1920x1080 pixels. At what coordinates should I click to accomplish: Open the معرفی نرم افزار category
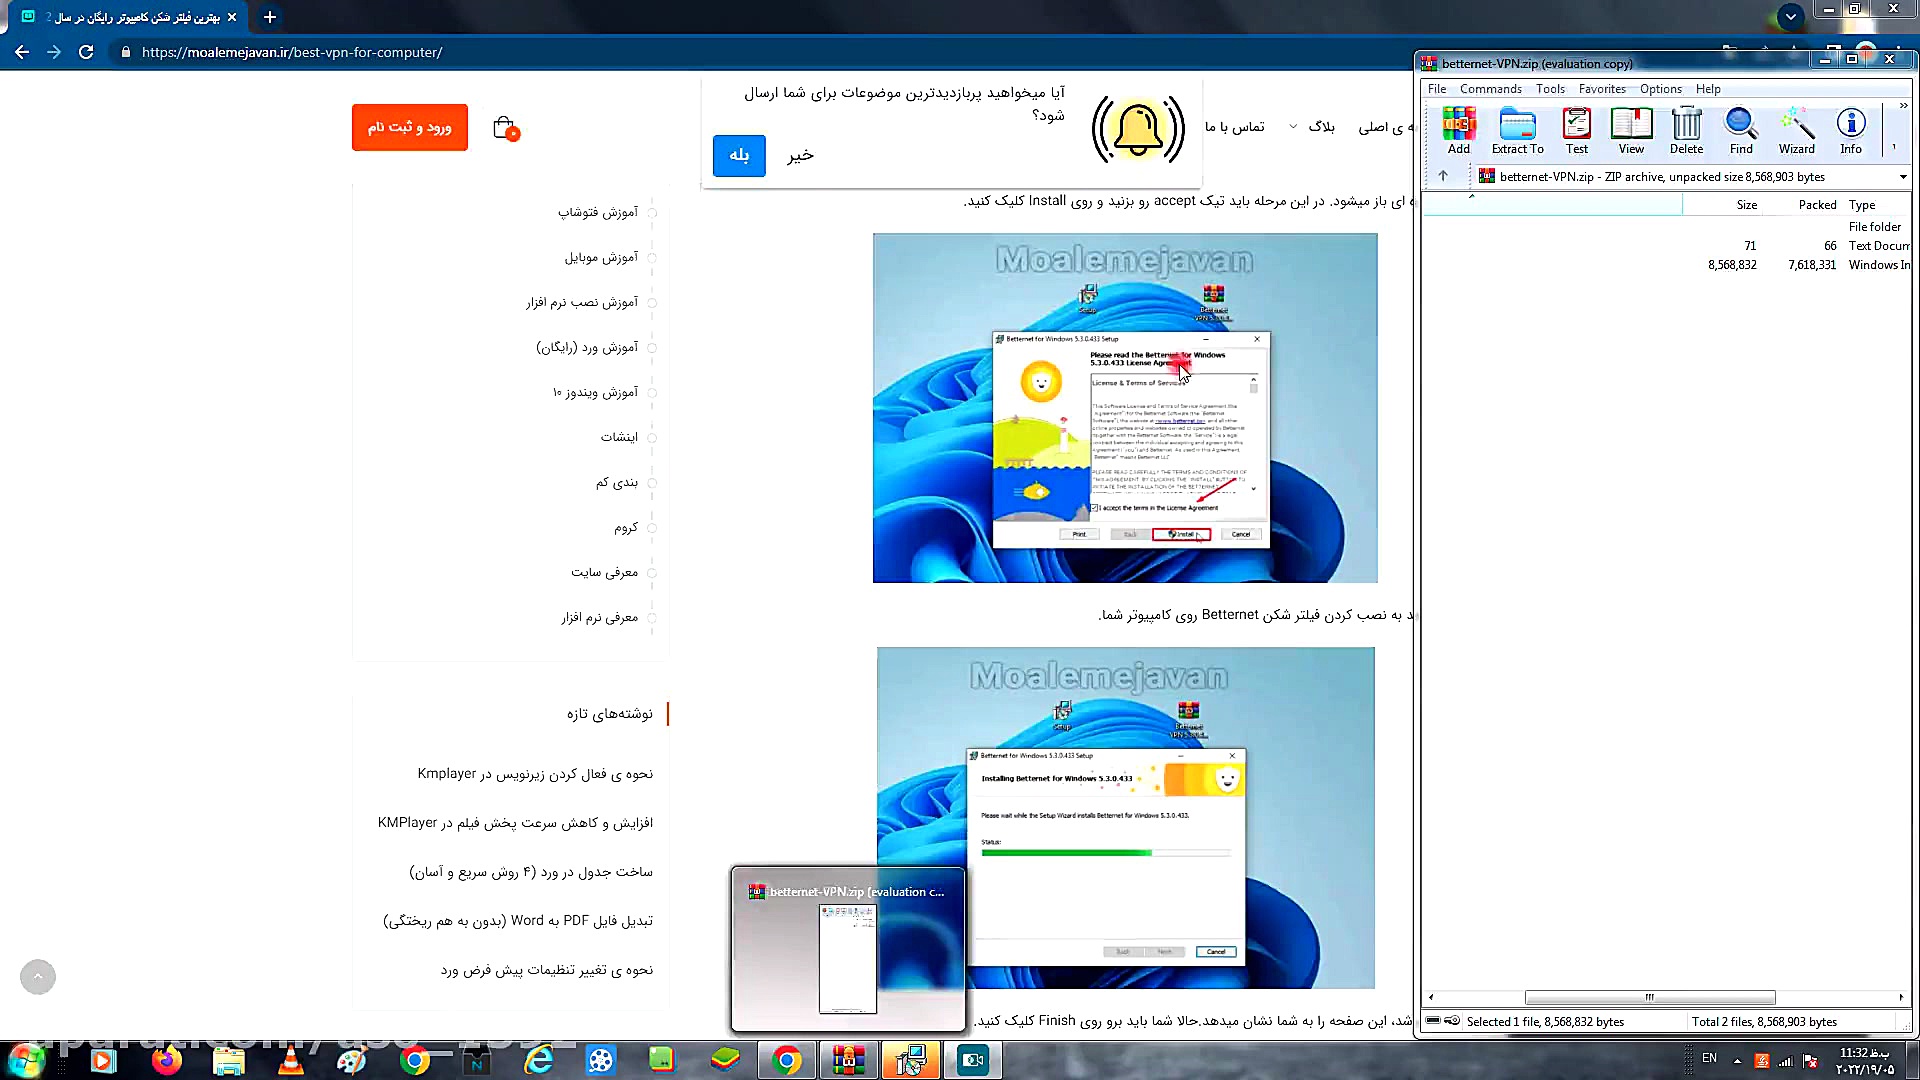coord(599,617)
